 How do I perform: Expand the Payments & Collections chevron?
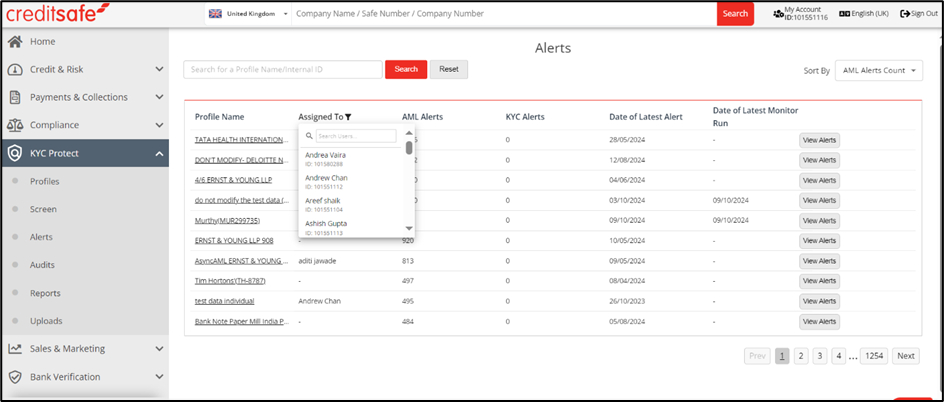click(x=159, y=97)
